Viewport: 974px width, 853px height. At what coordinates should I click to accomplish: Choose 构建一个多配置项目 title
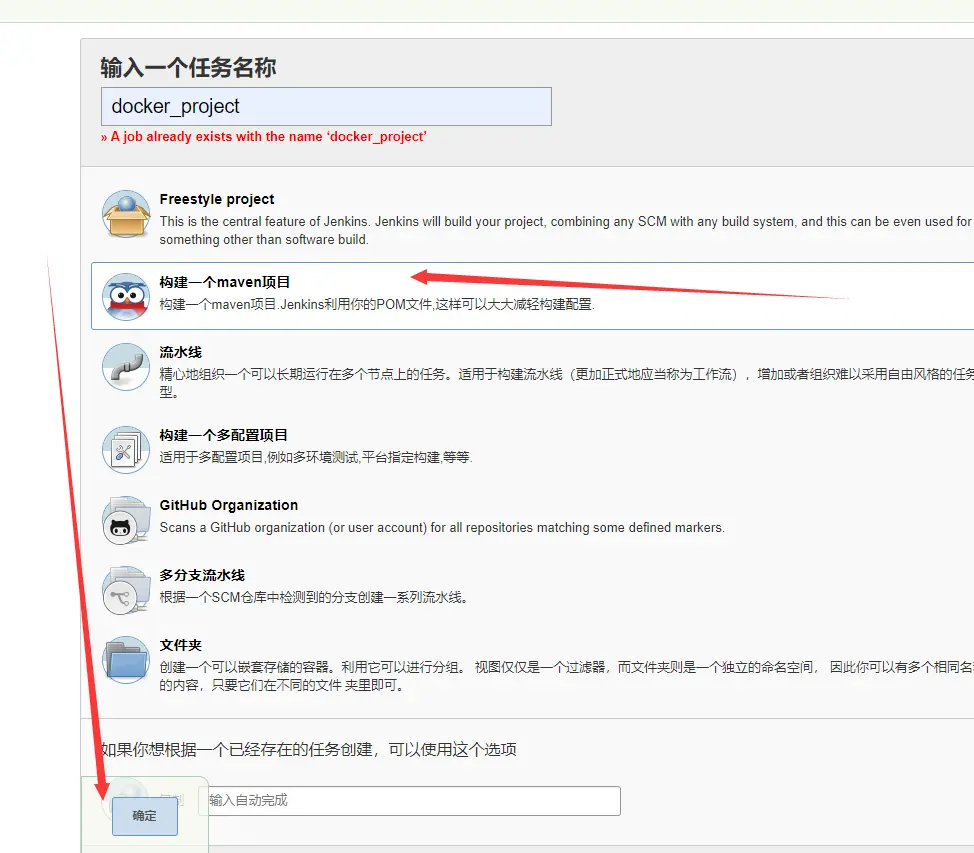[x=224, y=435]
